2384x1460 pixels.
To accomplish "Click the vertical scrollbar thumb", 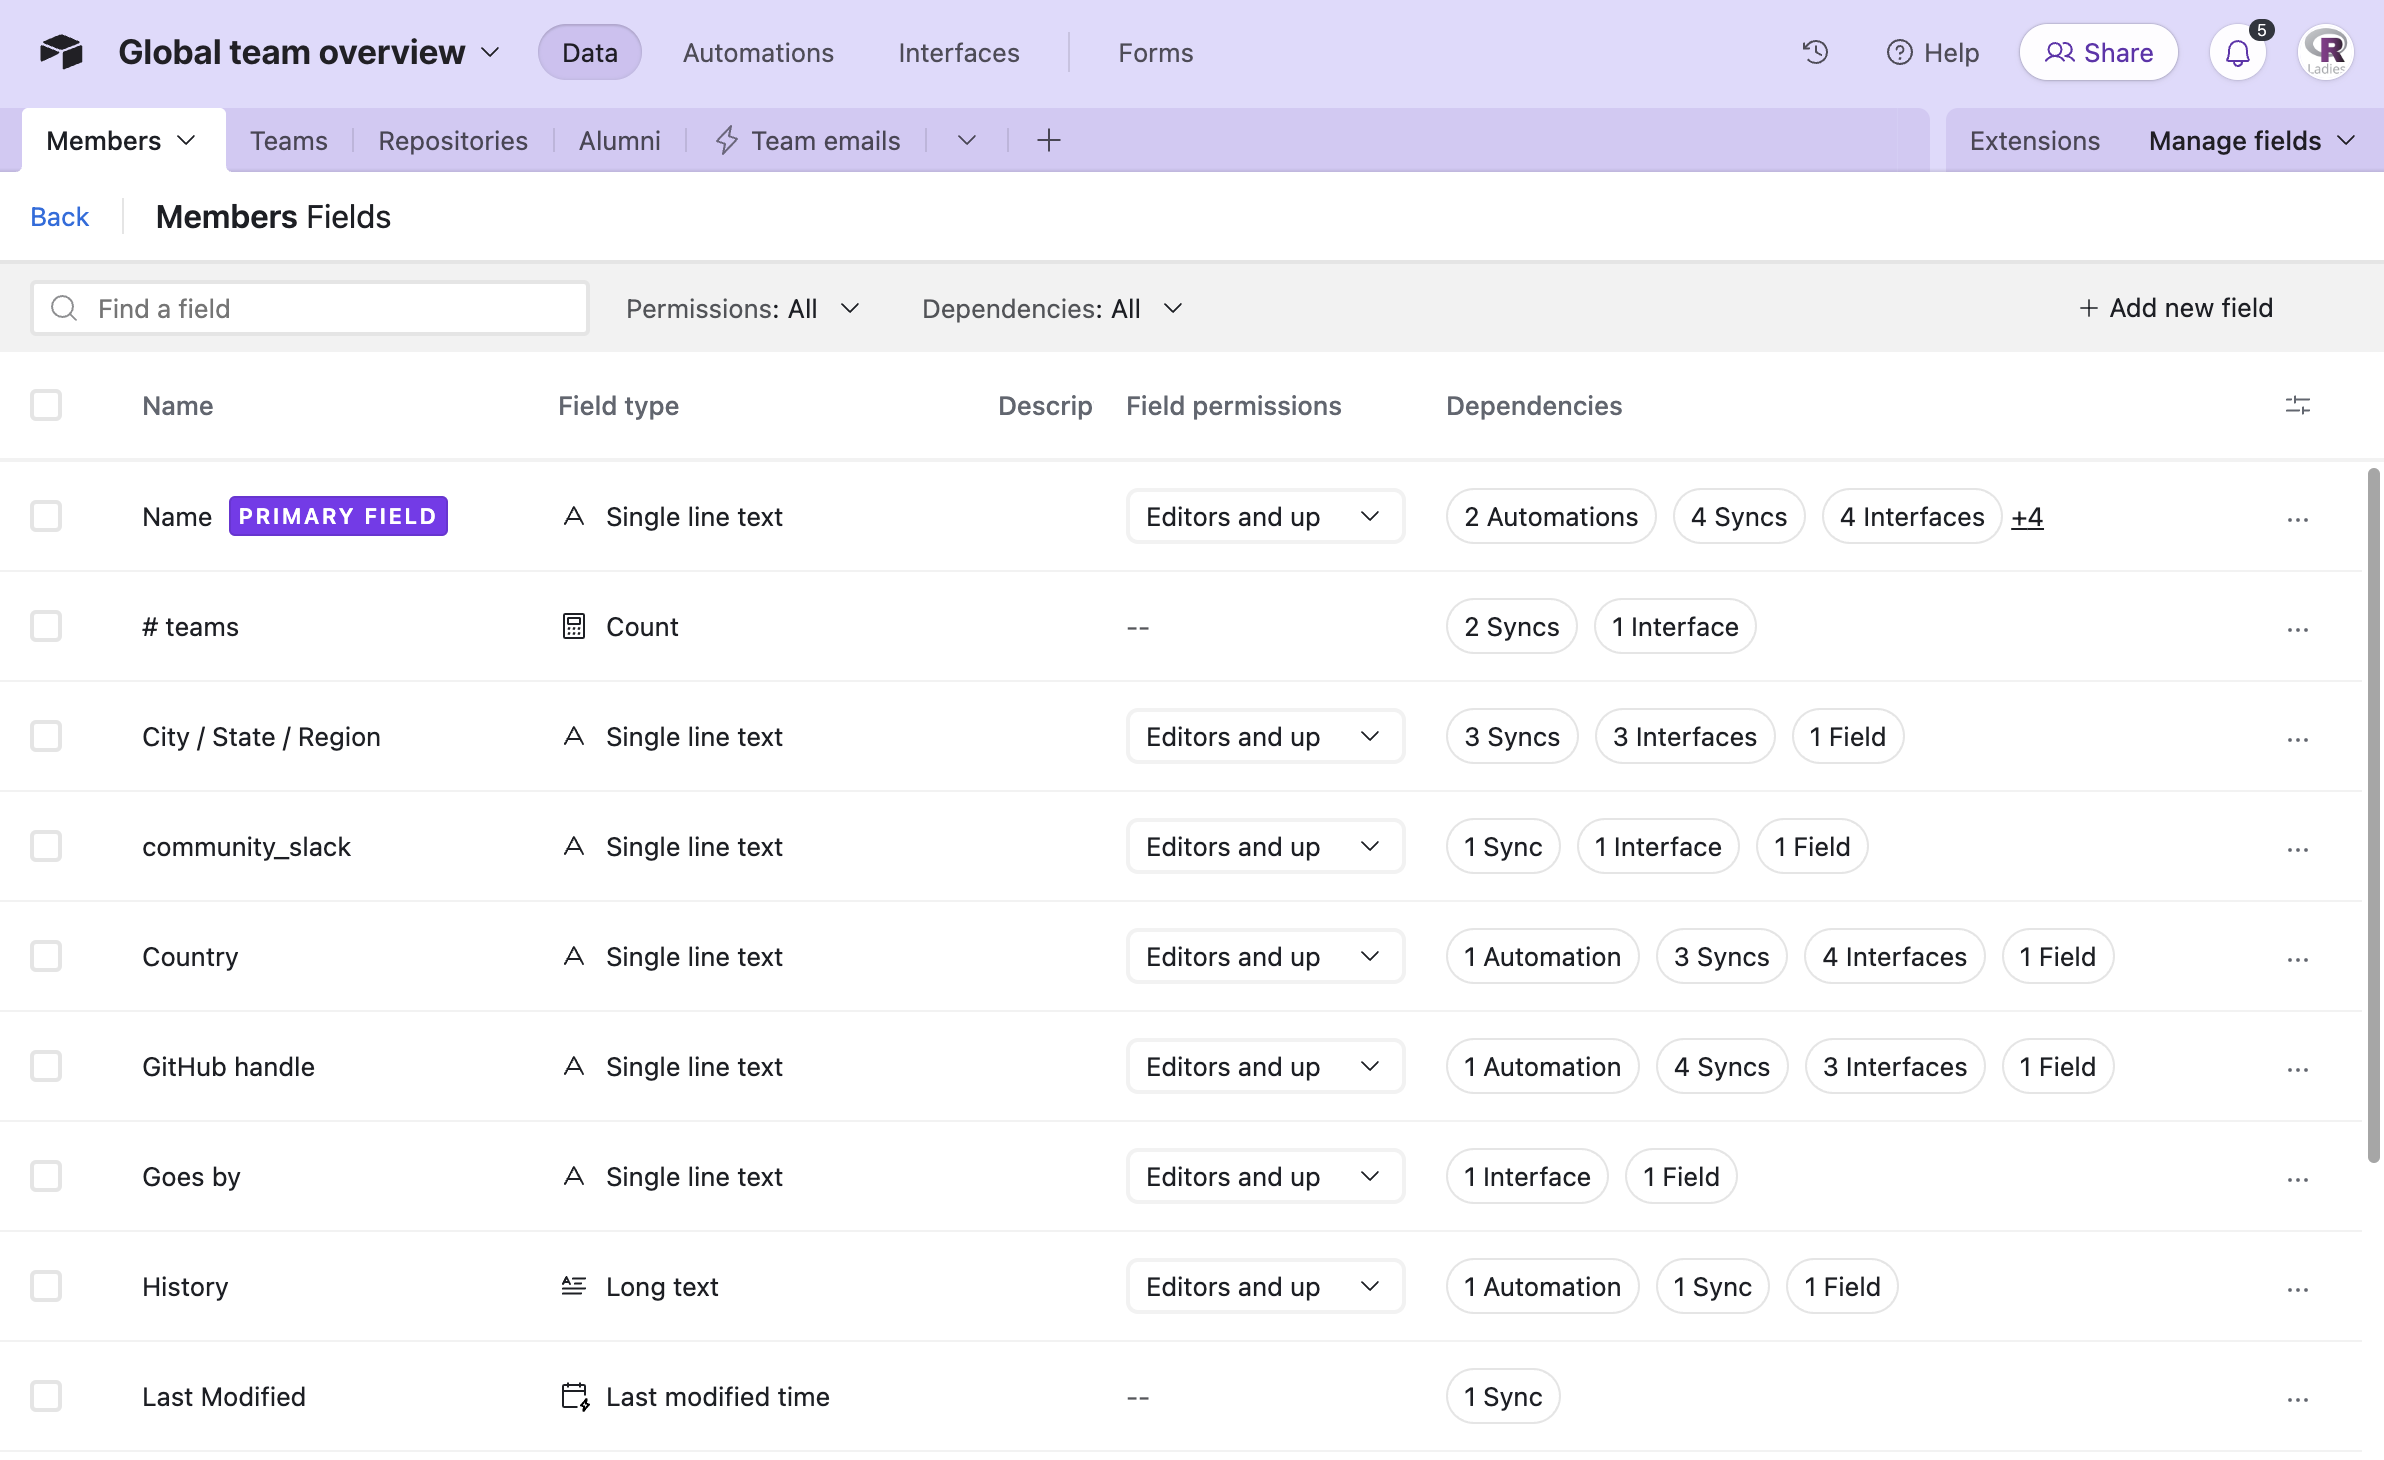I will tap(2373, 815).
